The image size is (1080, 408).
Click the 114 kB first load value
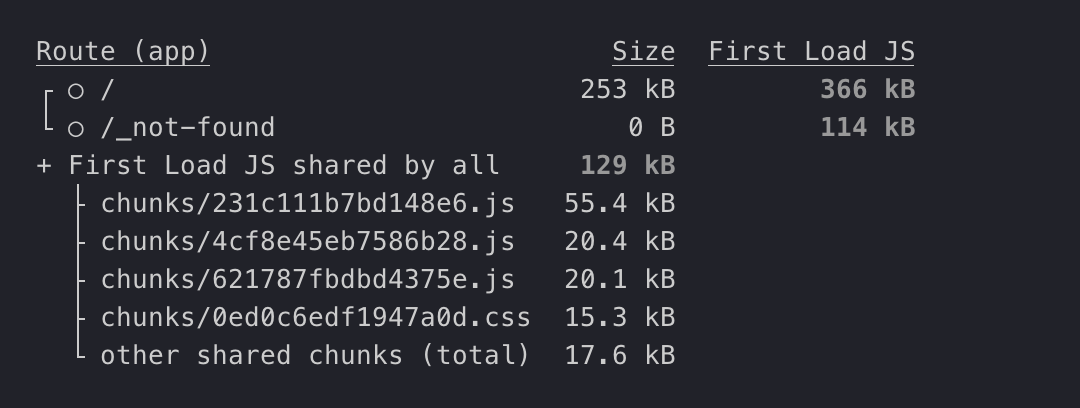867,128
